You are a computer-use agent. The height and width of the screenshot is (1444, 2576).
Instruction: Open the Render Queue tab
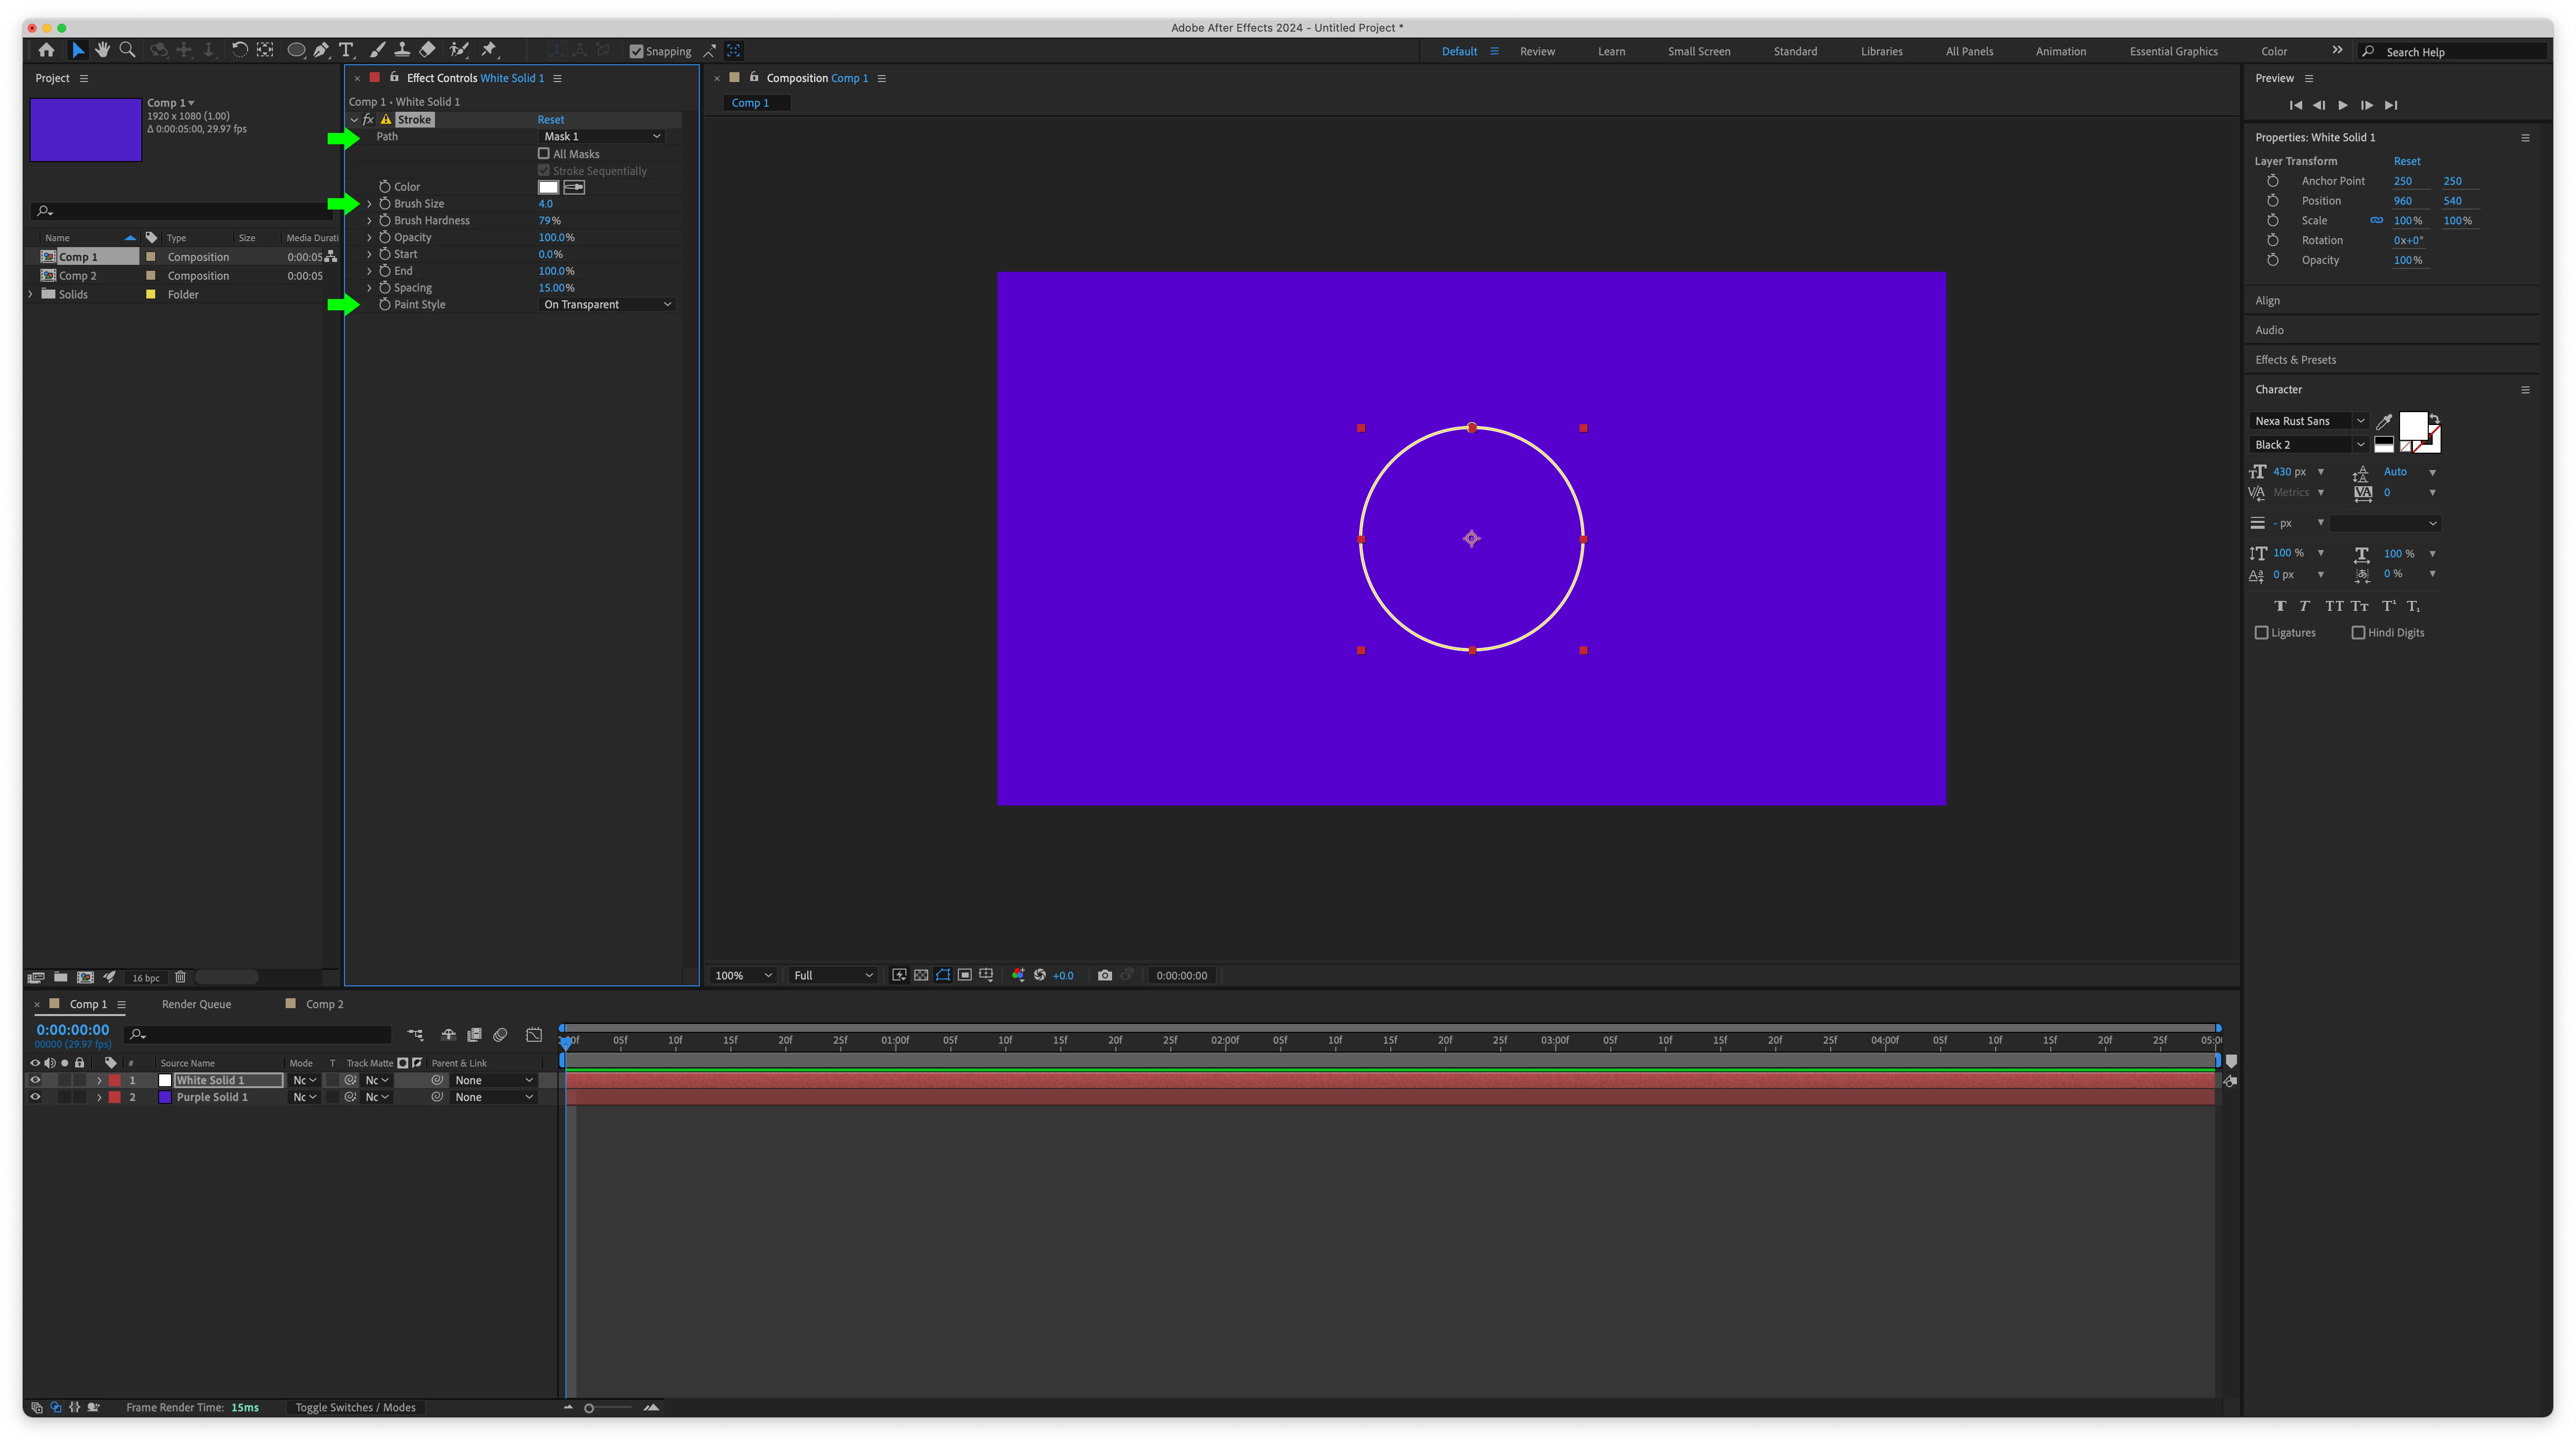(196, 1004)
